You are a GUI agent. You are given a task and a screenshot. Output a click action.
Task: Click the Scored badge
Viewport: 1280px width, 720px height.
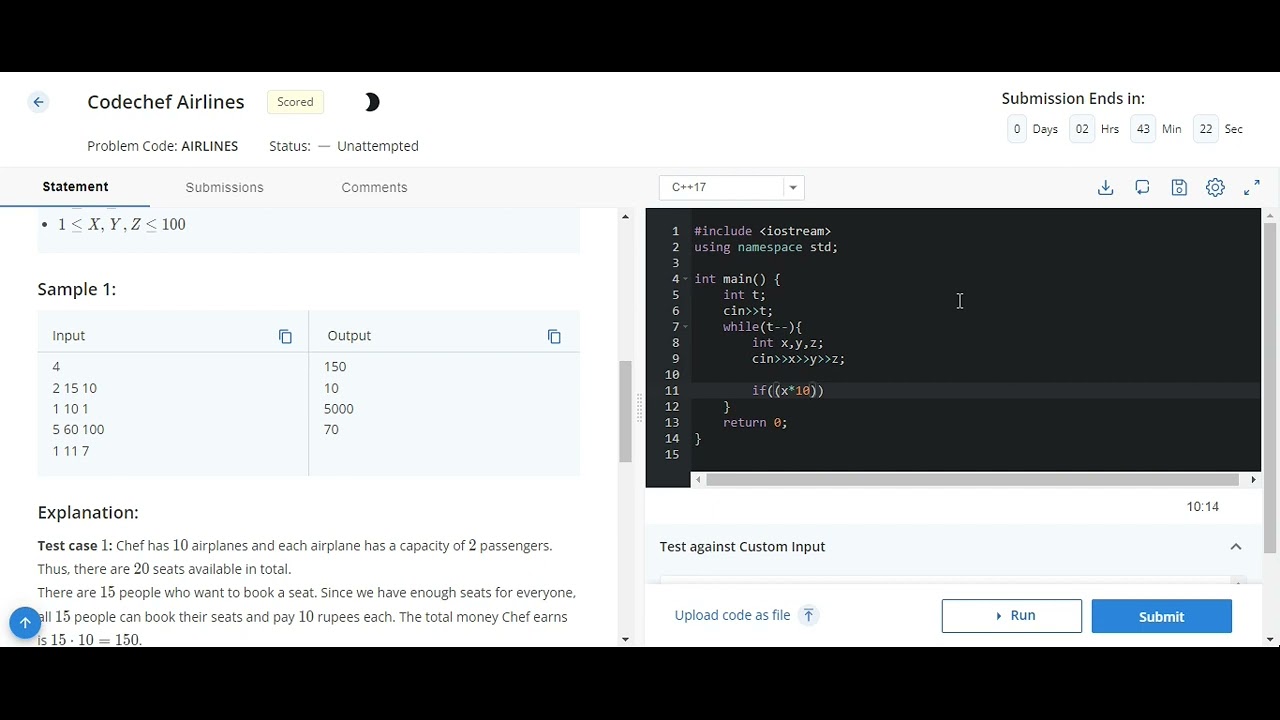point(295,102)
